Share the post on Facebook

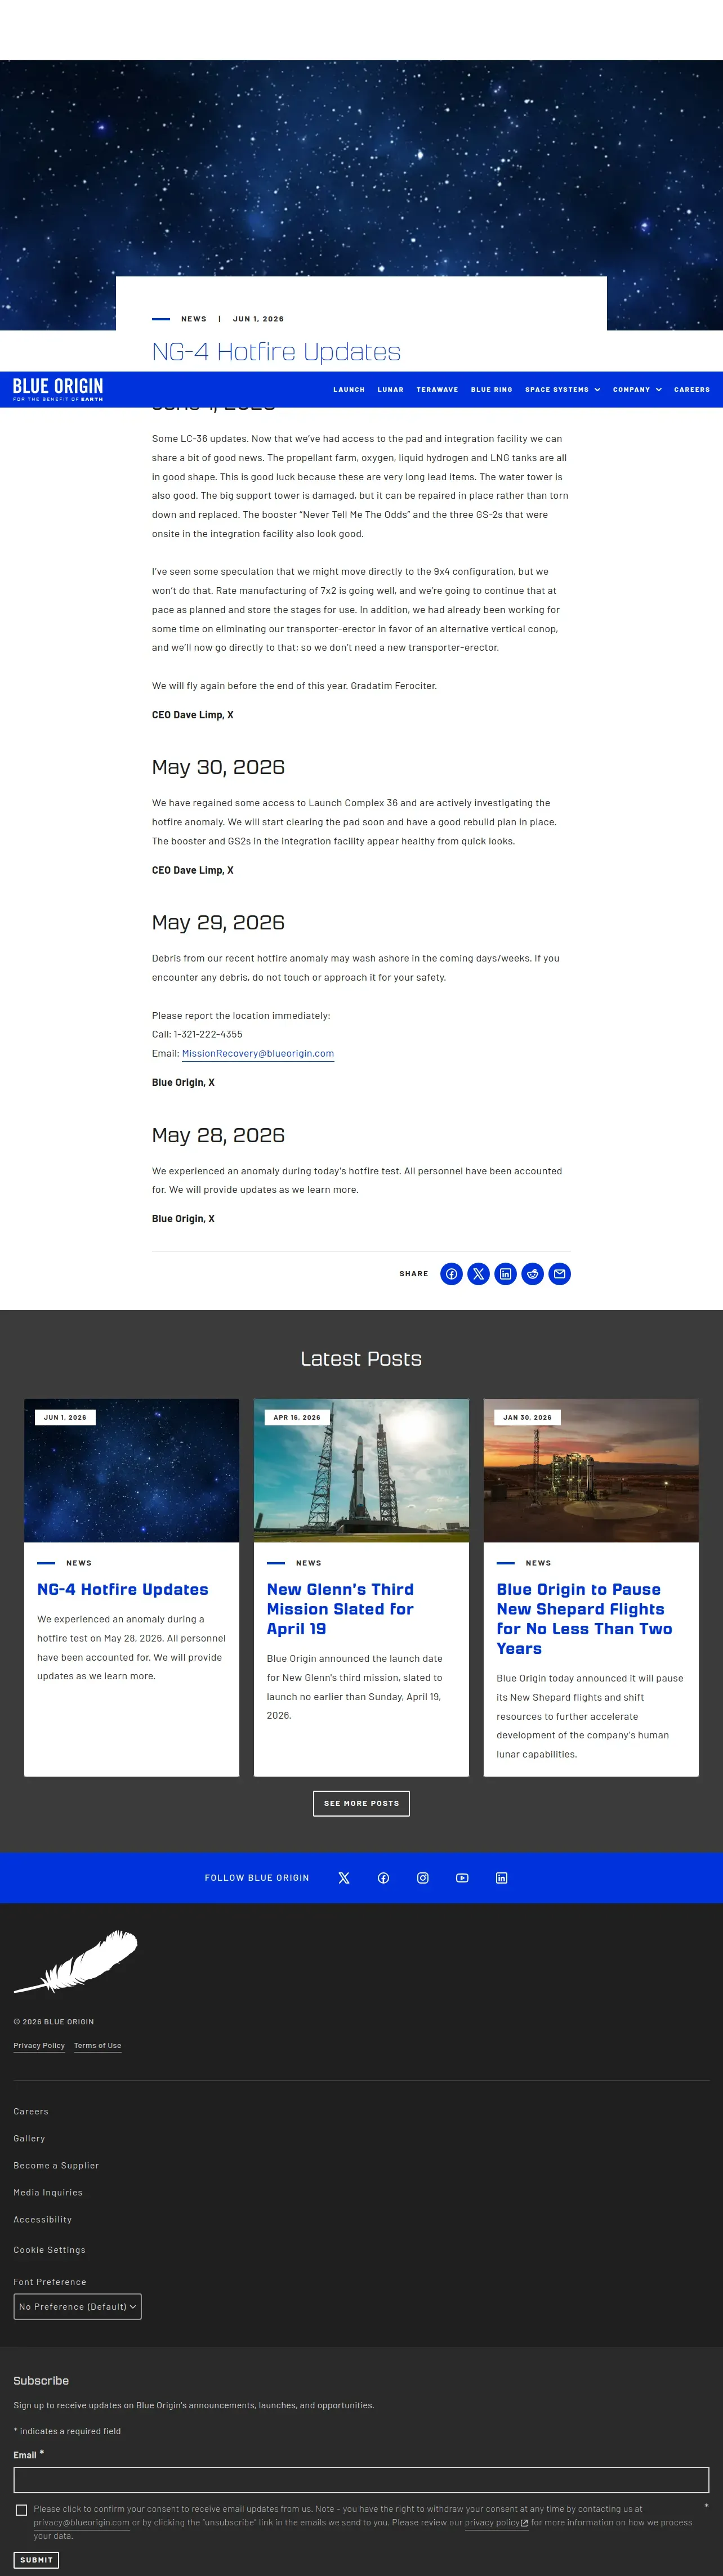(x=451, y=1274)
